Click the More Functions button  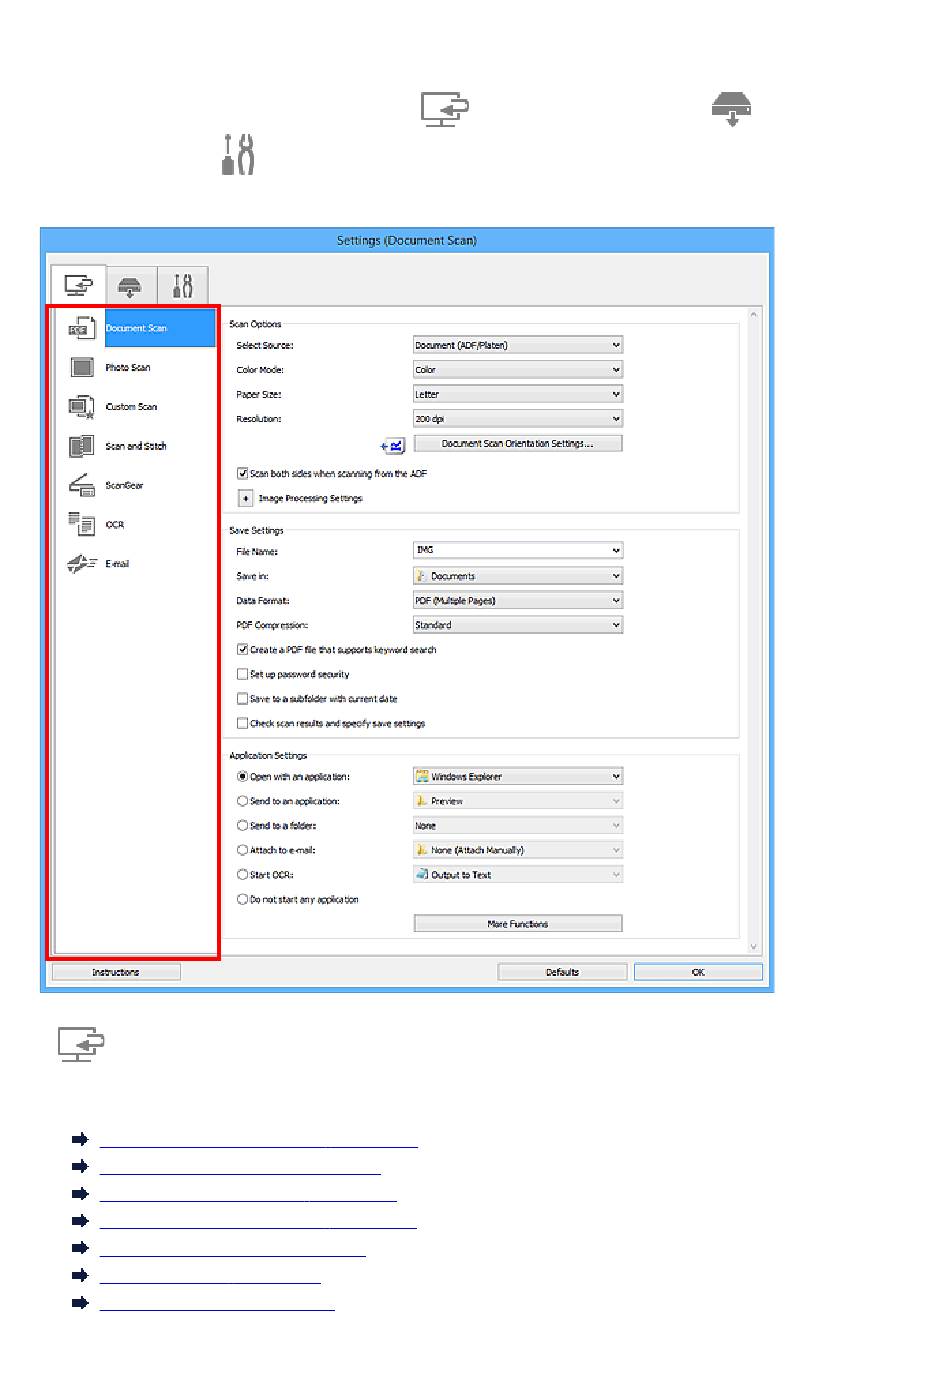[x=518, y=924]
